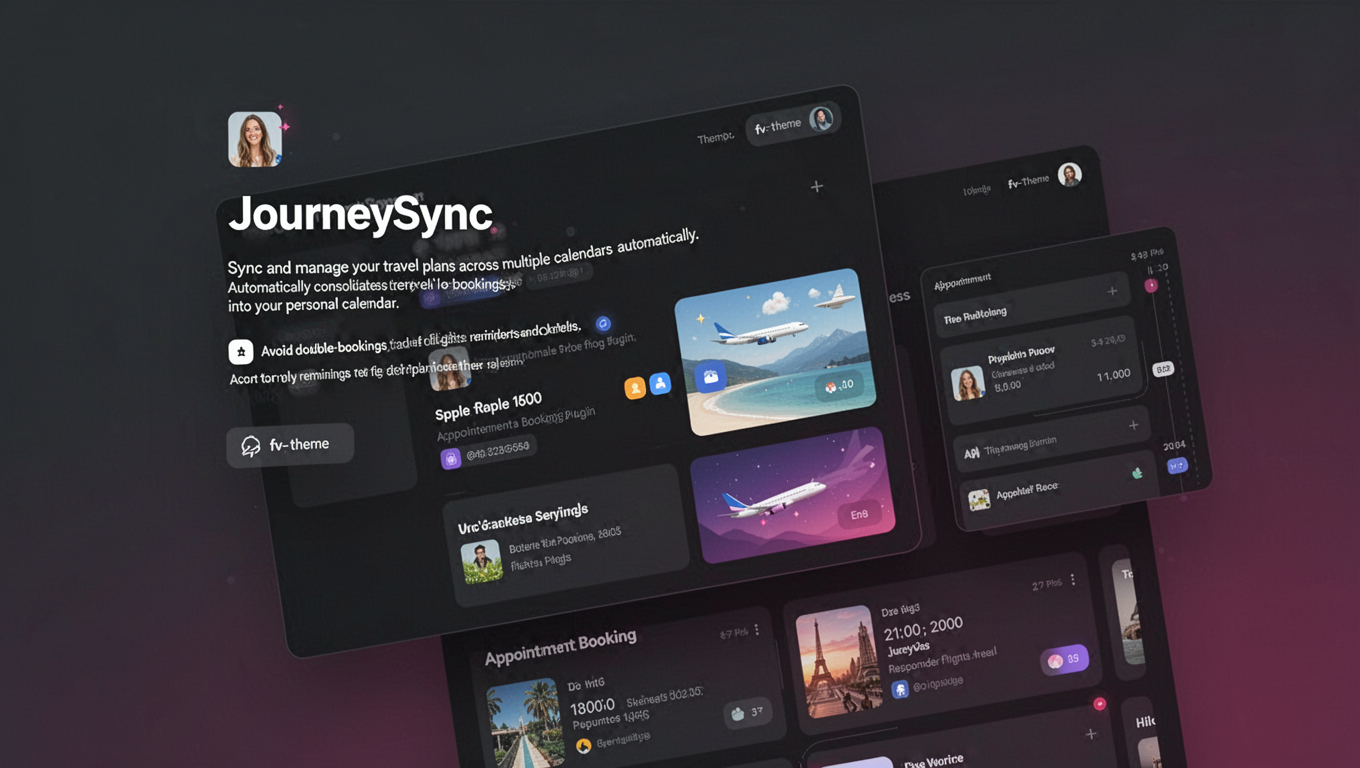
Task: Select the blue person icon next to it
Action: 660,382
